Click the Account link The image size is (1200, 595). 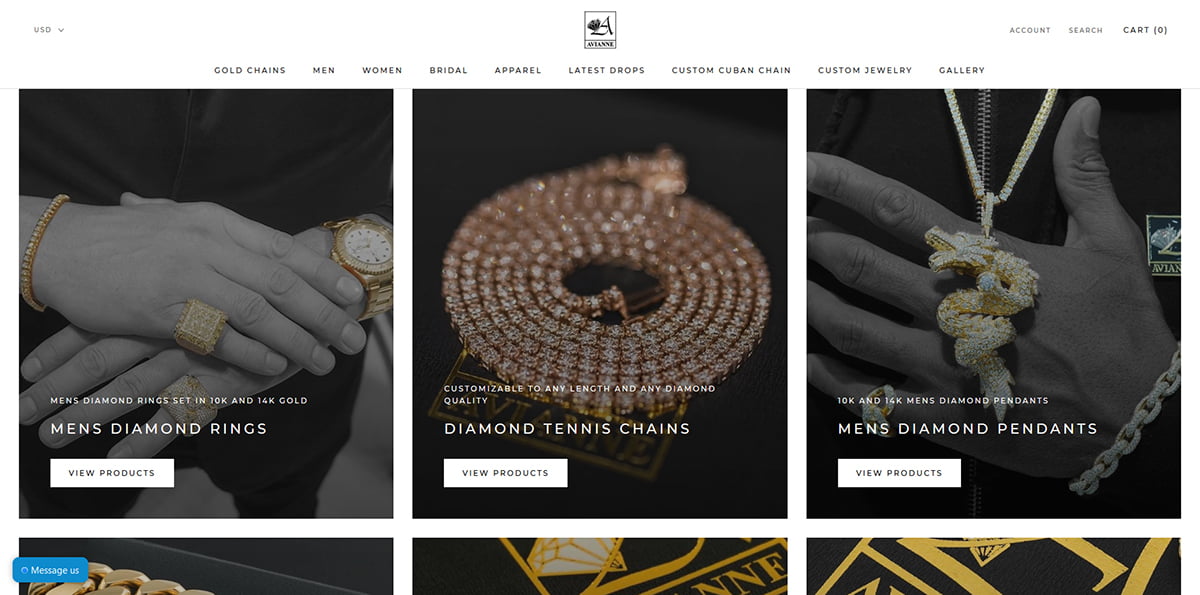tap(1030, 31)
